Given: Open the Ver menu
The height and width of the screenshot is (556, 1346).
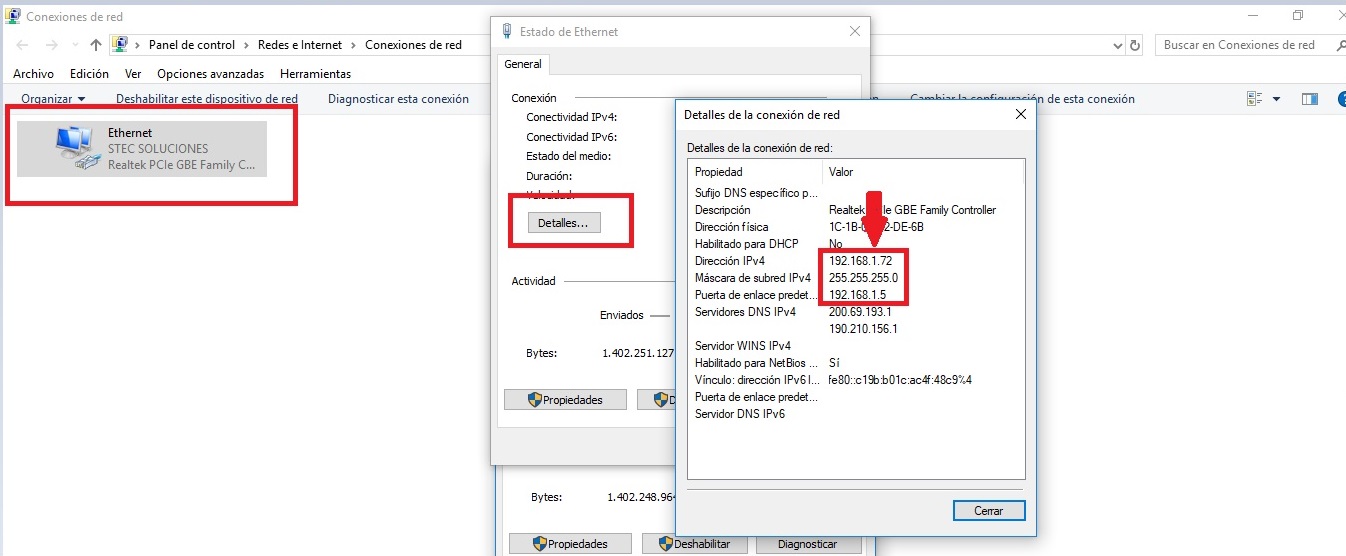Looking at the screenshot, I should (133, 74).
